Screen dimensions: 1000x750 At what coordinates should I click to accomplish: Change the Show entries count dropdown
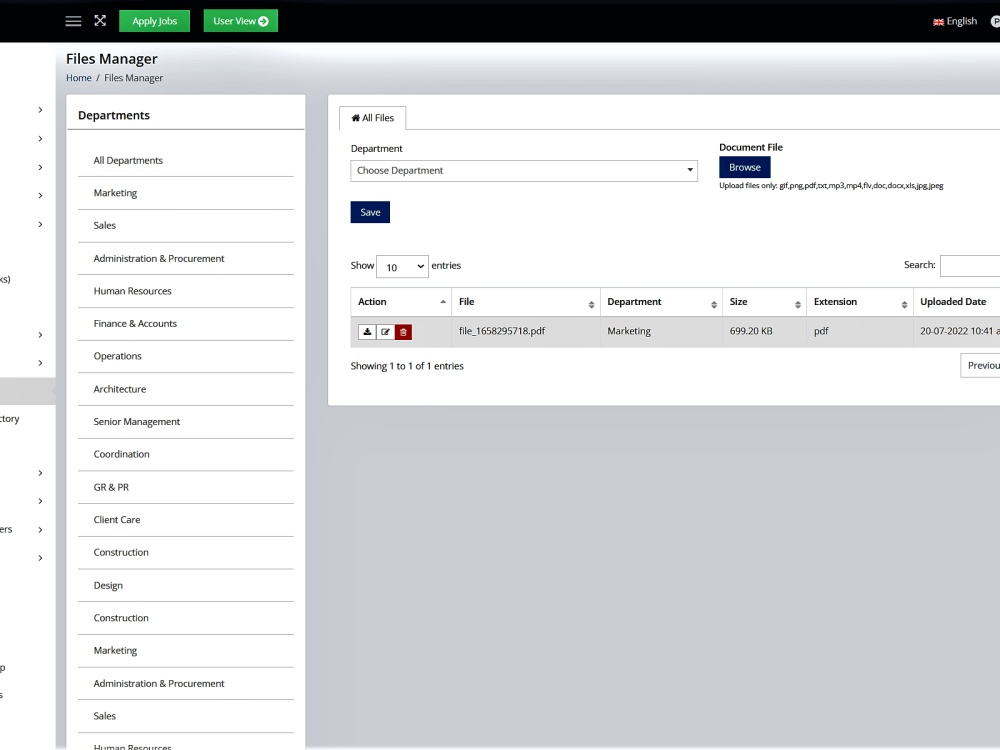[x=402, y=267]
